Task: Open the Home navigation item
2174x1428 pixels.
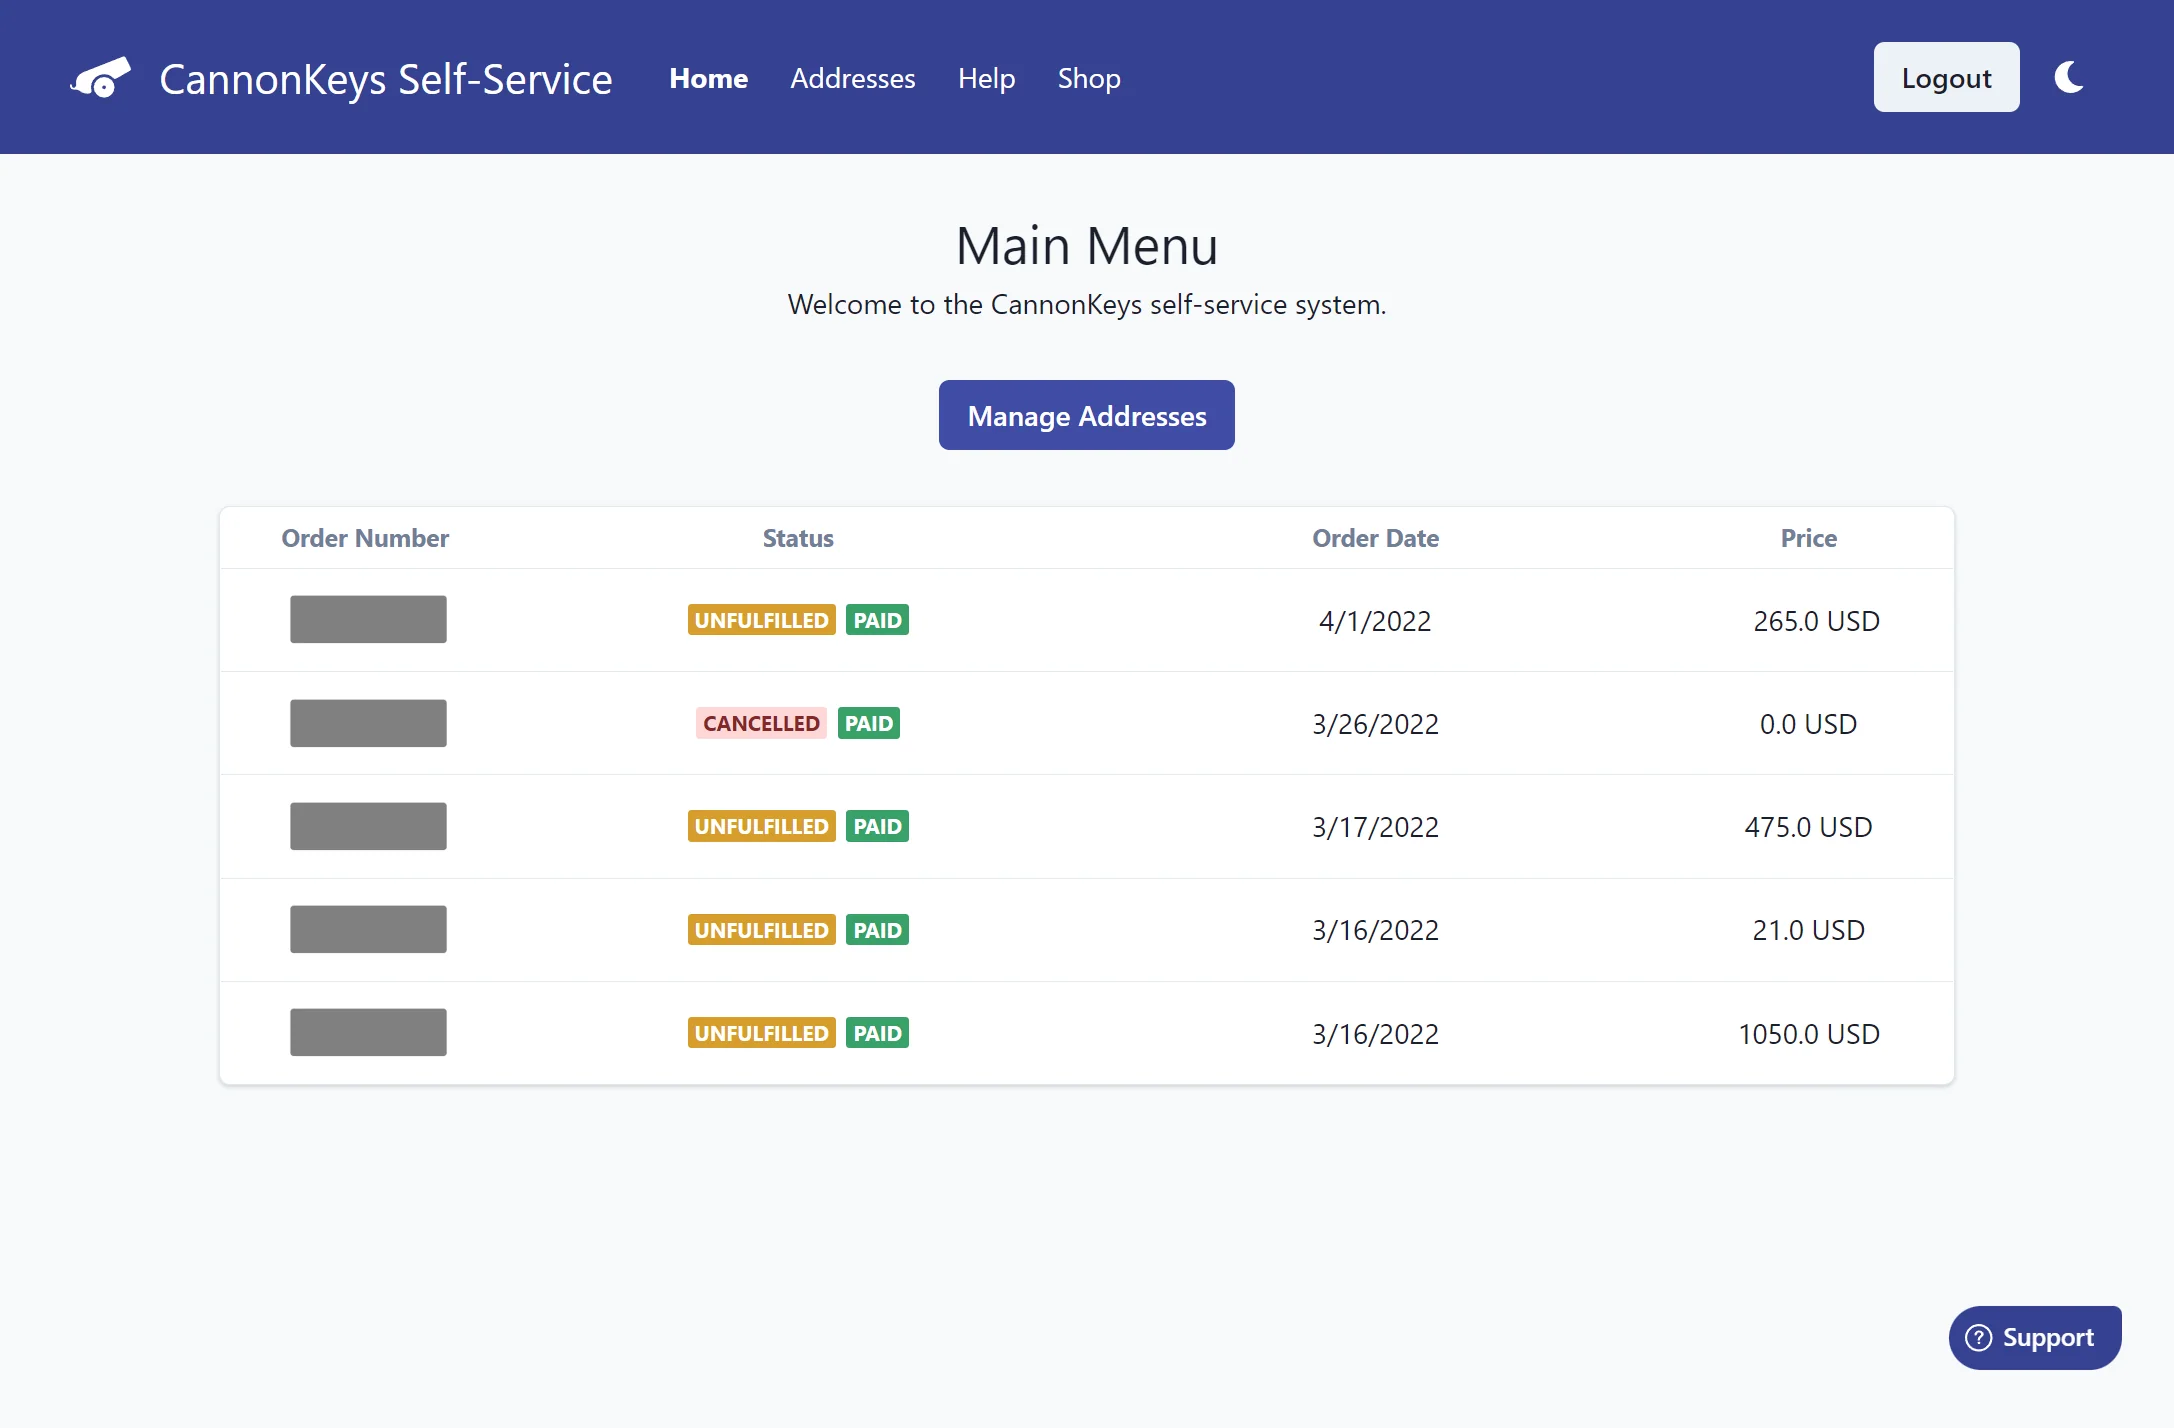Action: pos(708,78)
